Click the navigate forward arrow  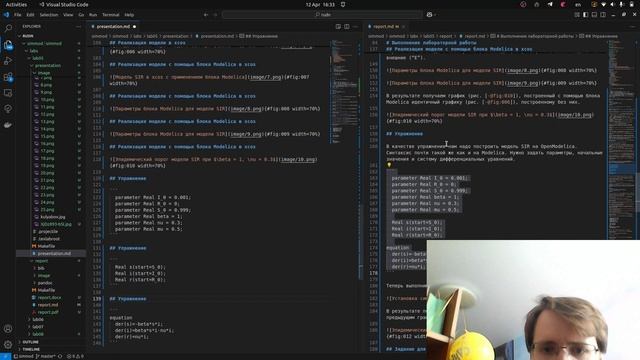click(x=216, y=15)
